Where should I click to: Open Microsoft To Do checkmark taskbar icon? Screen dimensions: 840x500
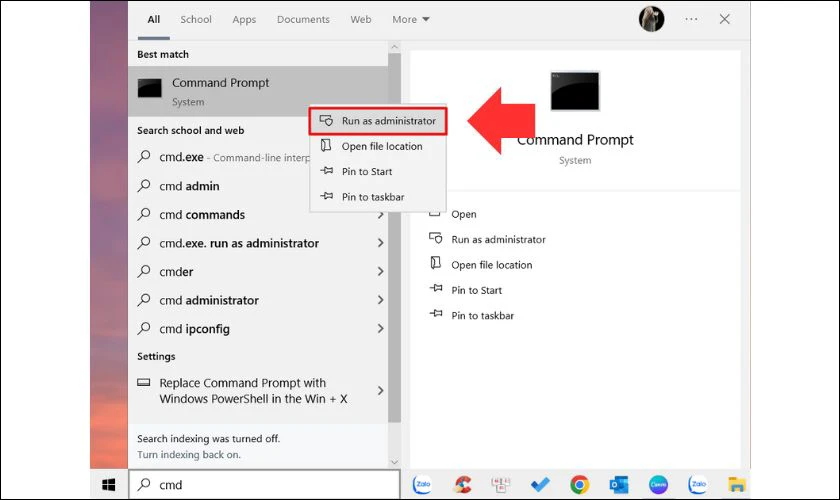(540, 485)
